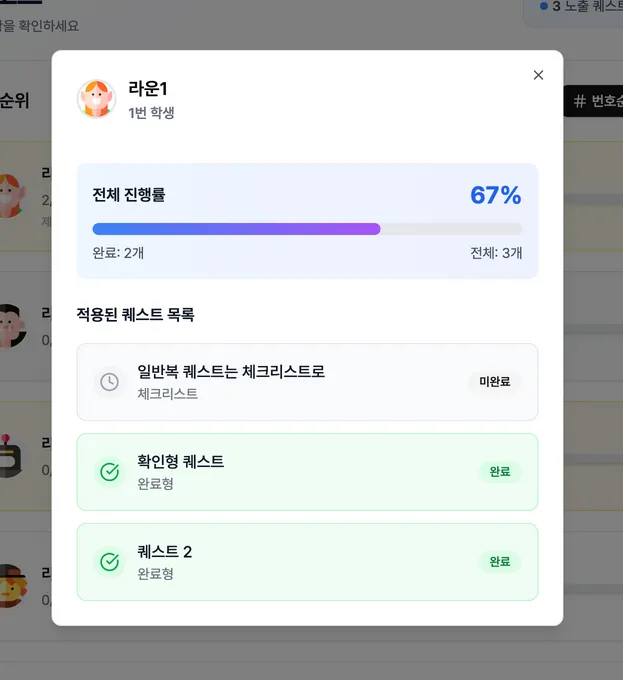The image size is (623, 680).
Task: Click the overall progress bar
Action: pyautogui.click(x=306, y=229)
